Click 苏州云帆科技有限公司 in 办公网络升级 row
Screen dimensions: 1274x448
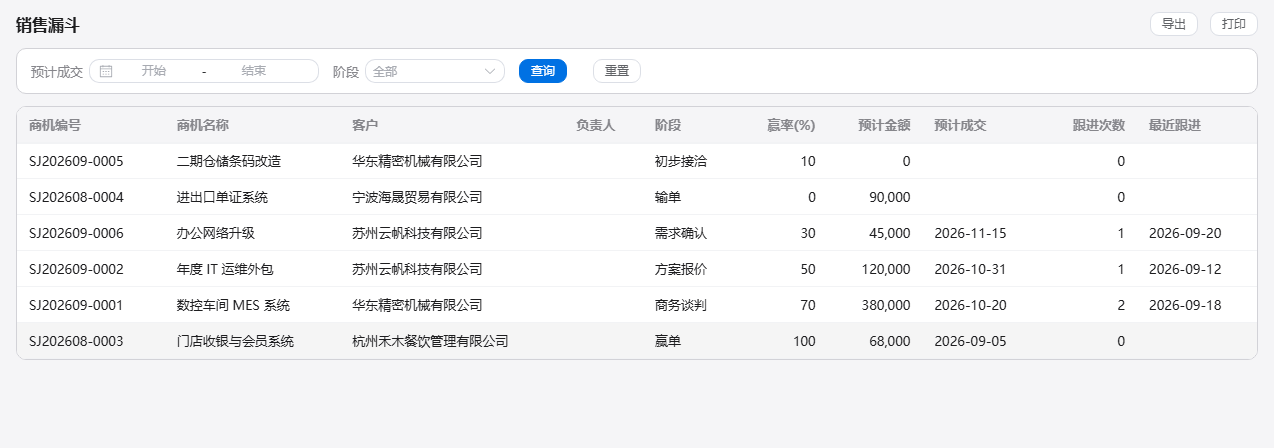coord(417,233)
